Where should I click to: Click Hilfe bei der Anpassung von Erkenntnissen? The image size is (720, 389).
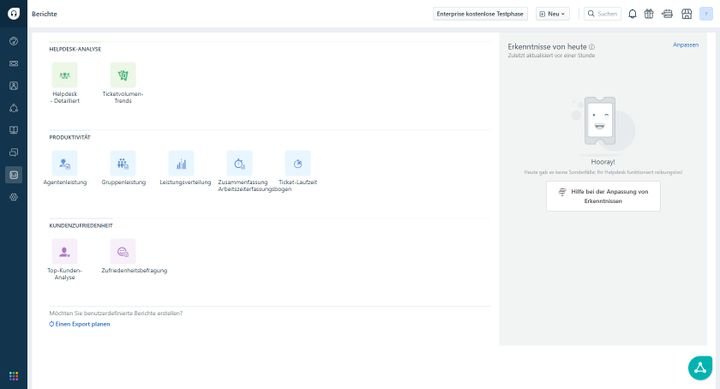click(x=603, y=196)
